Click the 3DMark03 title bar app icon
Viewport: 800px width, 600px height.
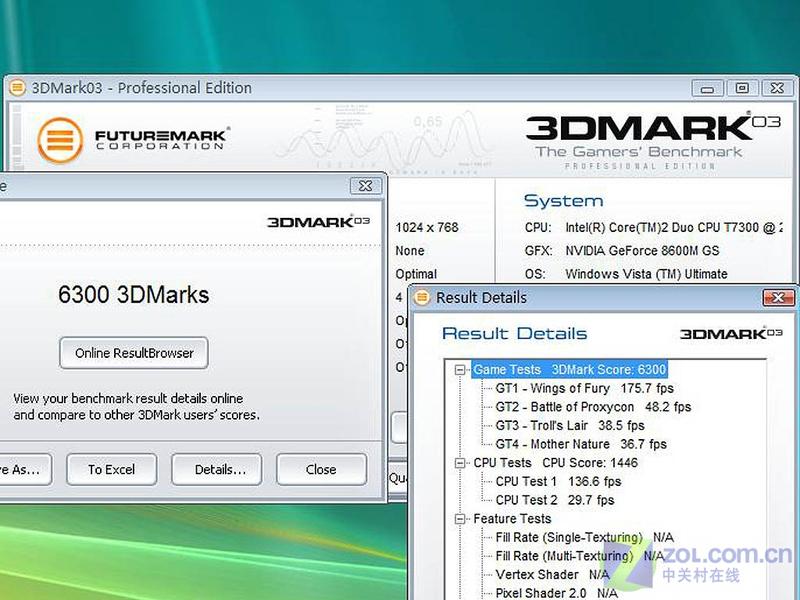click(17, 88)
